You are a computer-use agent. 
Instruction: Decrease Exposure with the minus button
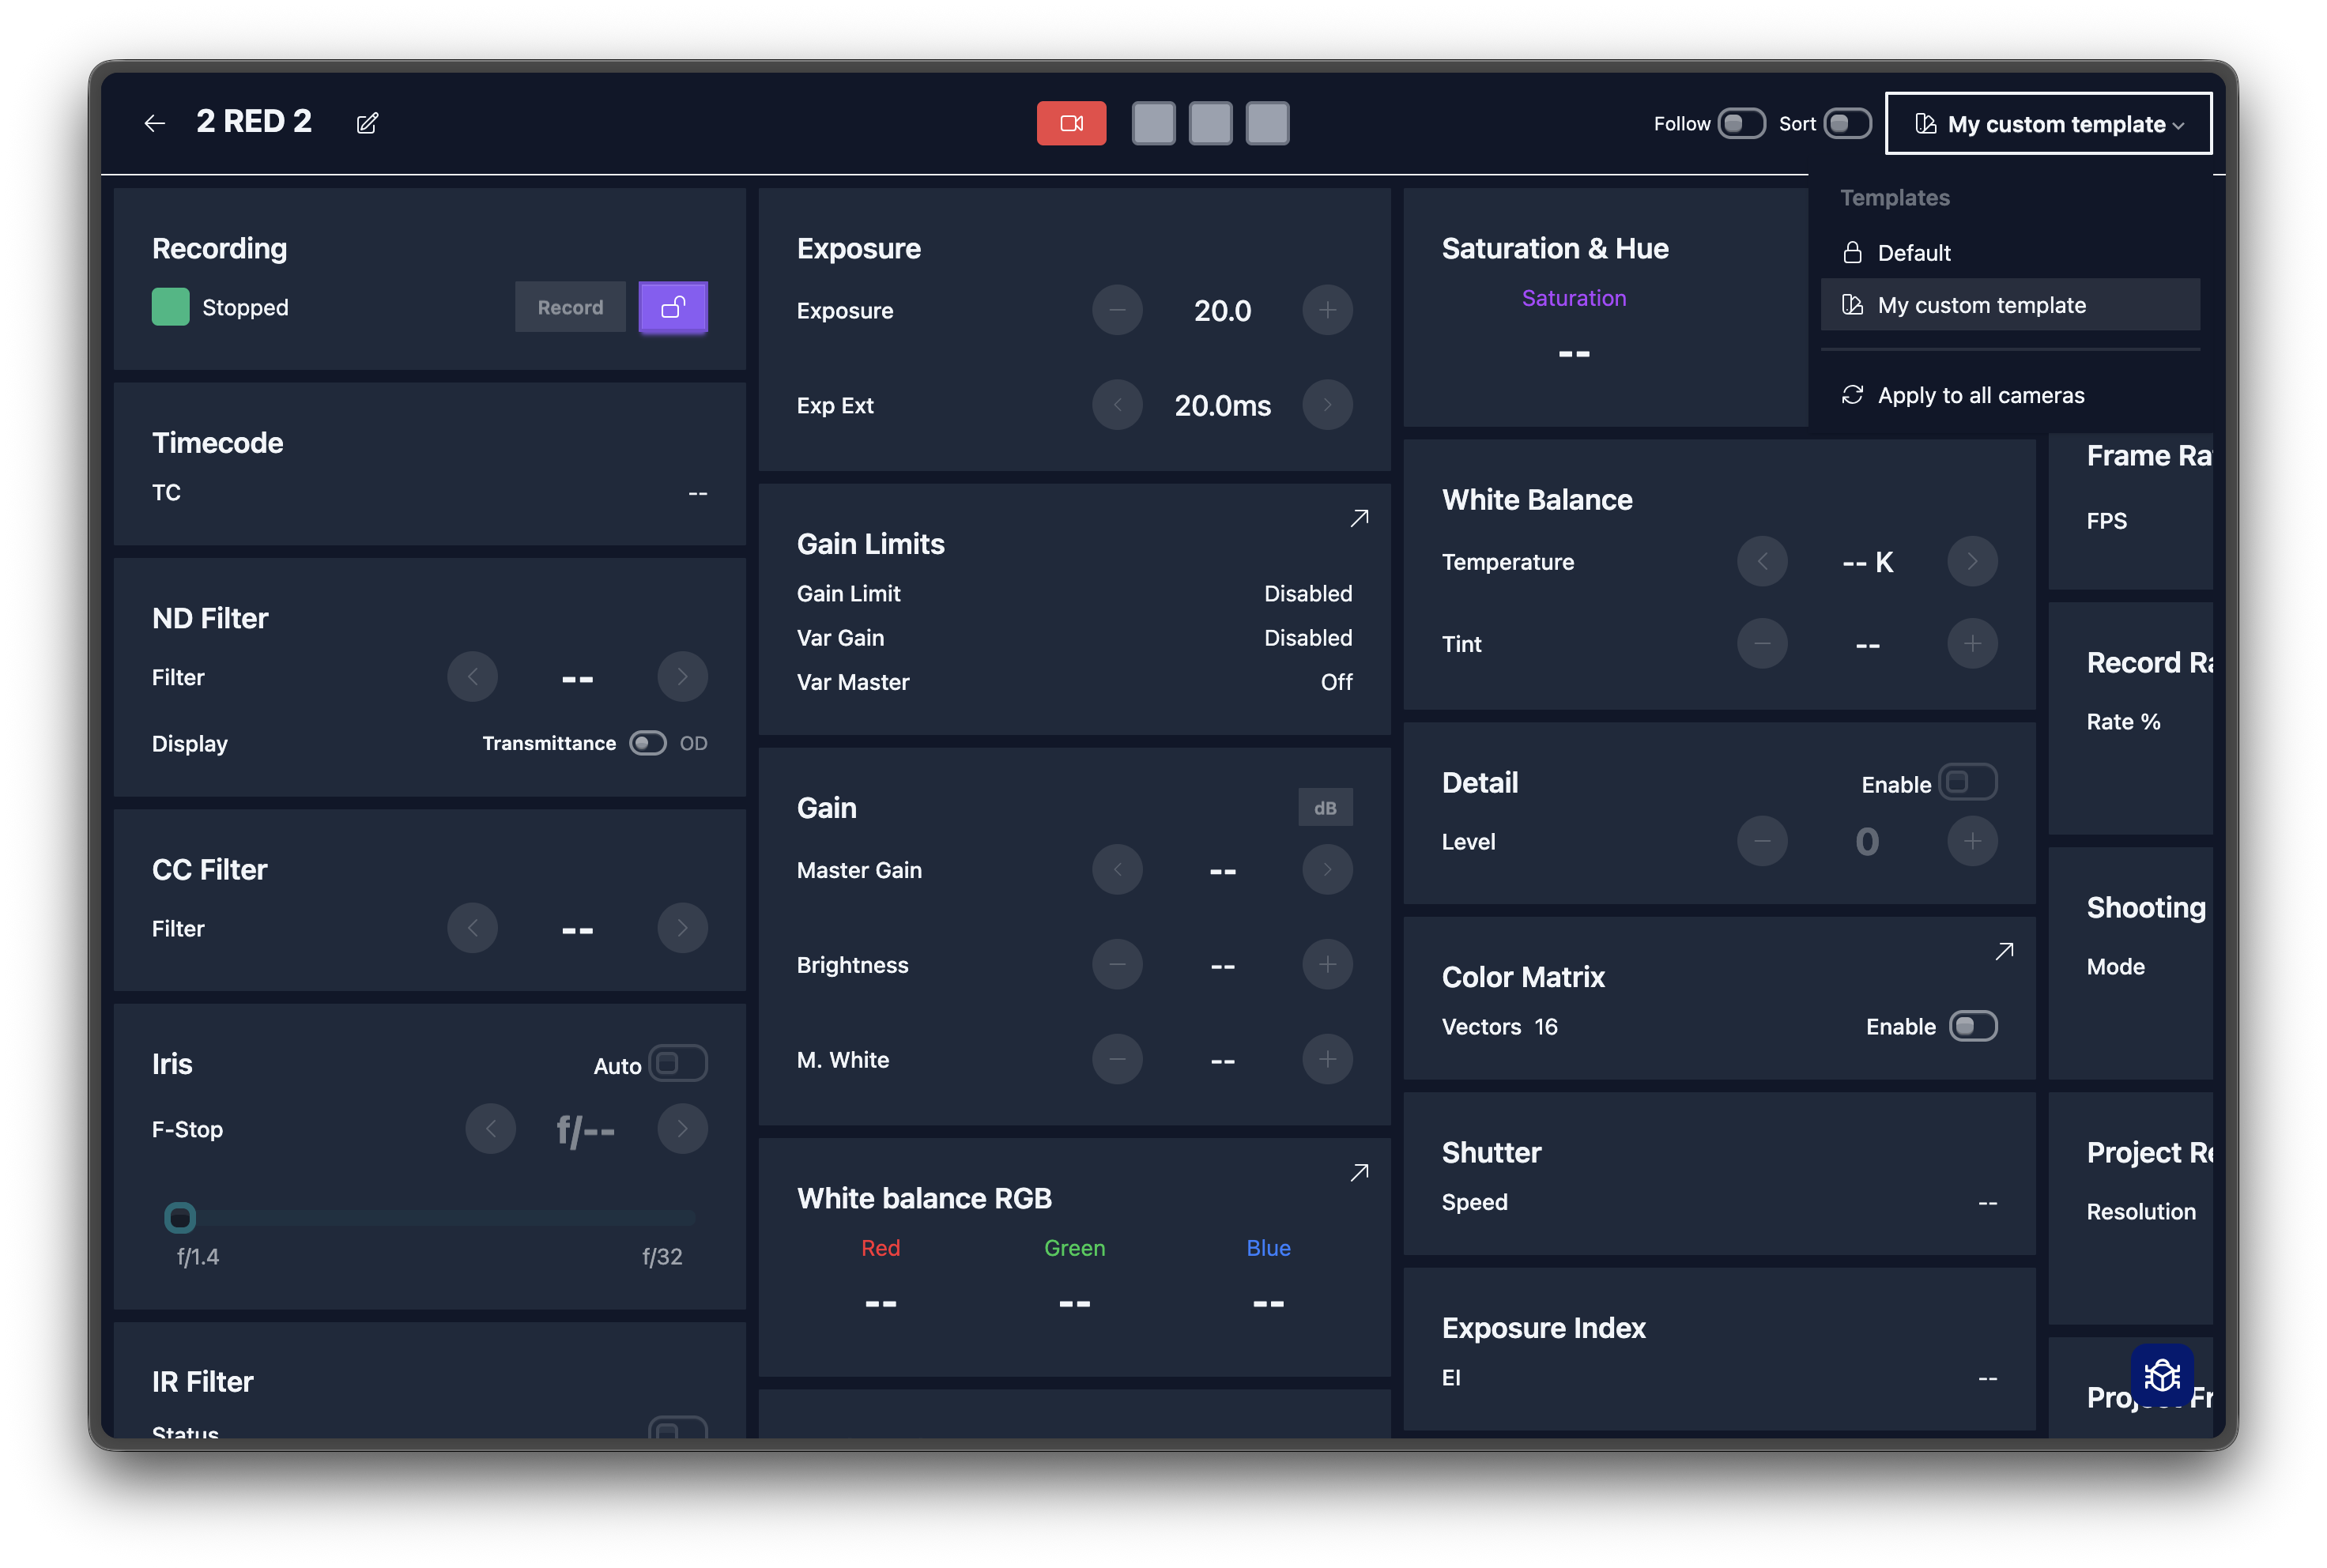coord(1117,310)
